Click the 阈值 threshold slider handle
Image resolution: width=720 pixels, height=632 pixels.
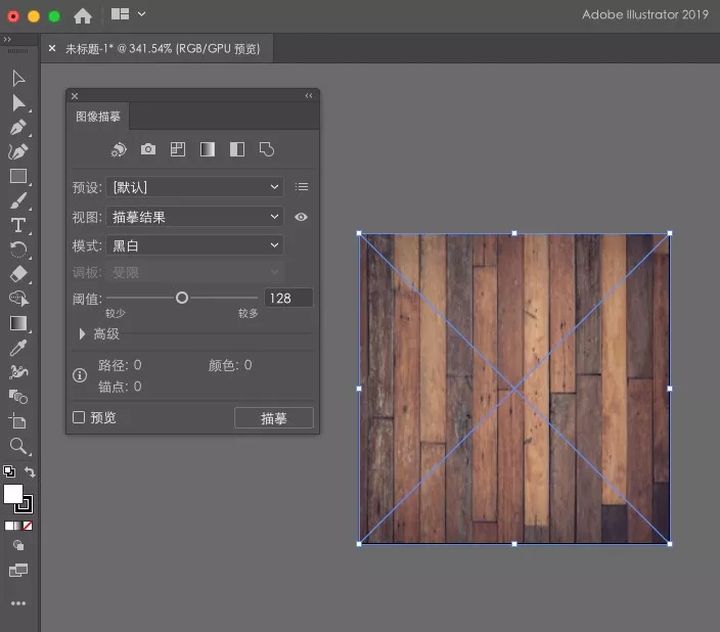[x=182, y=298]
